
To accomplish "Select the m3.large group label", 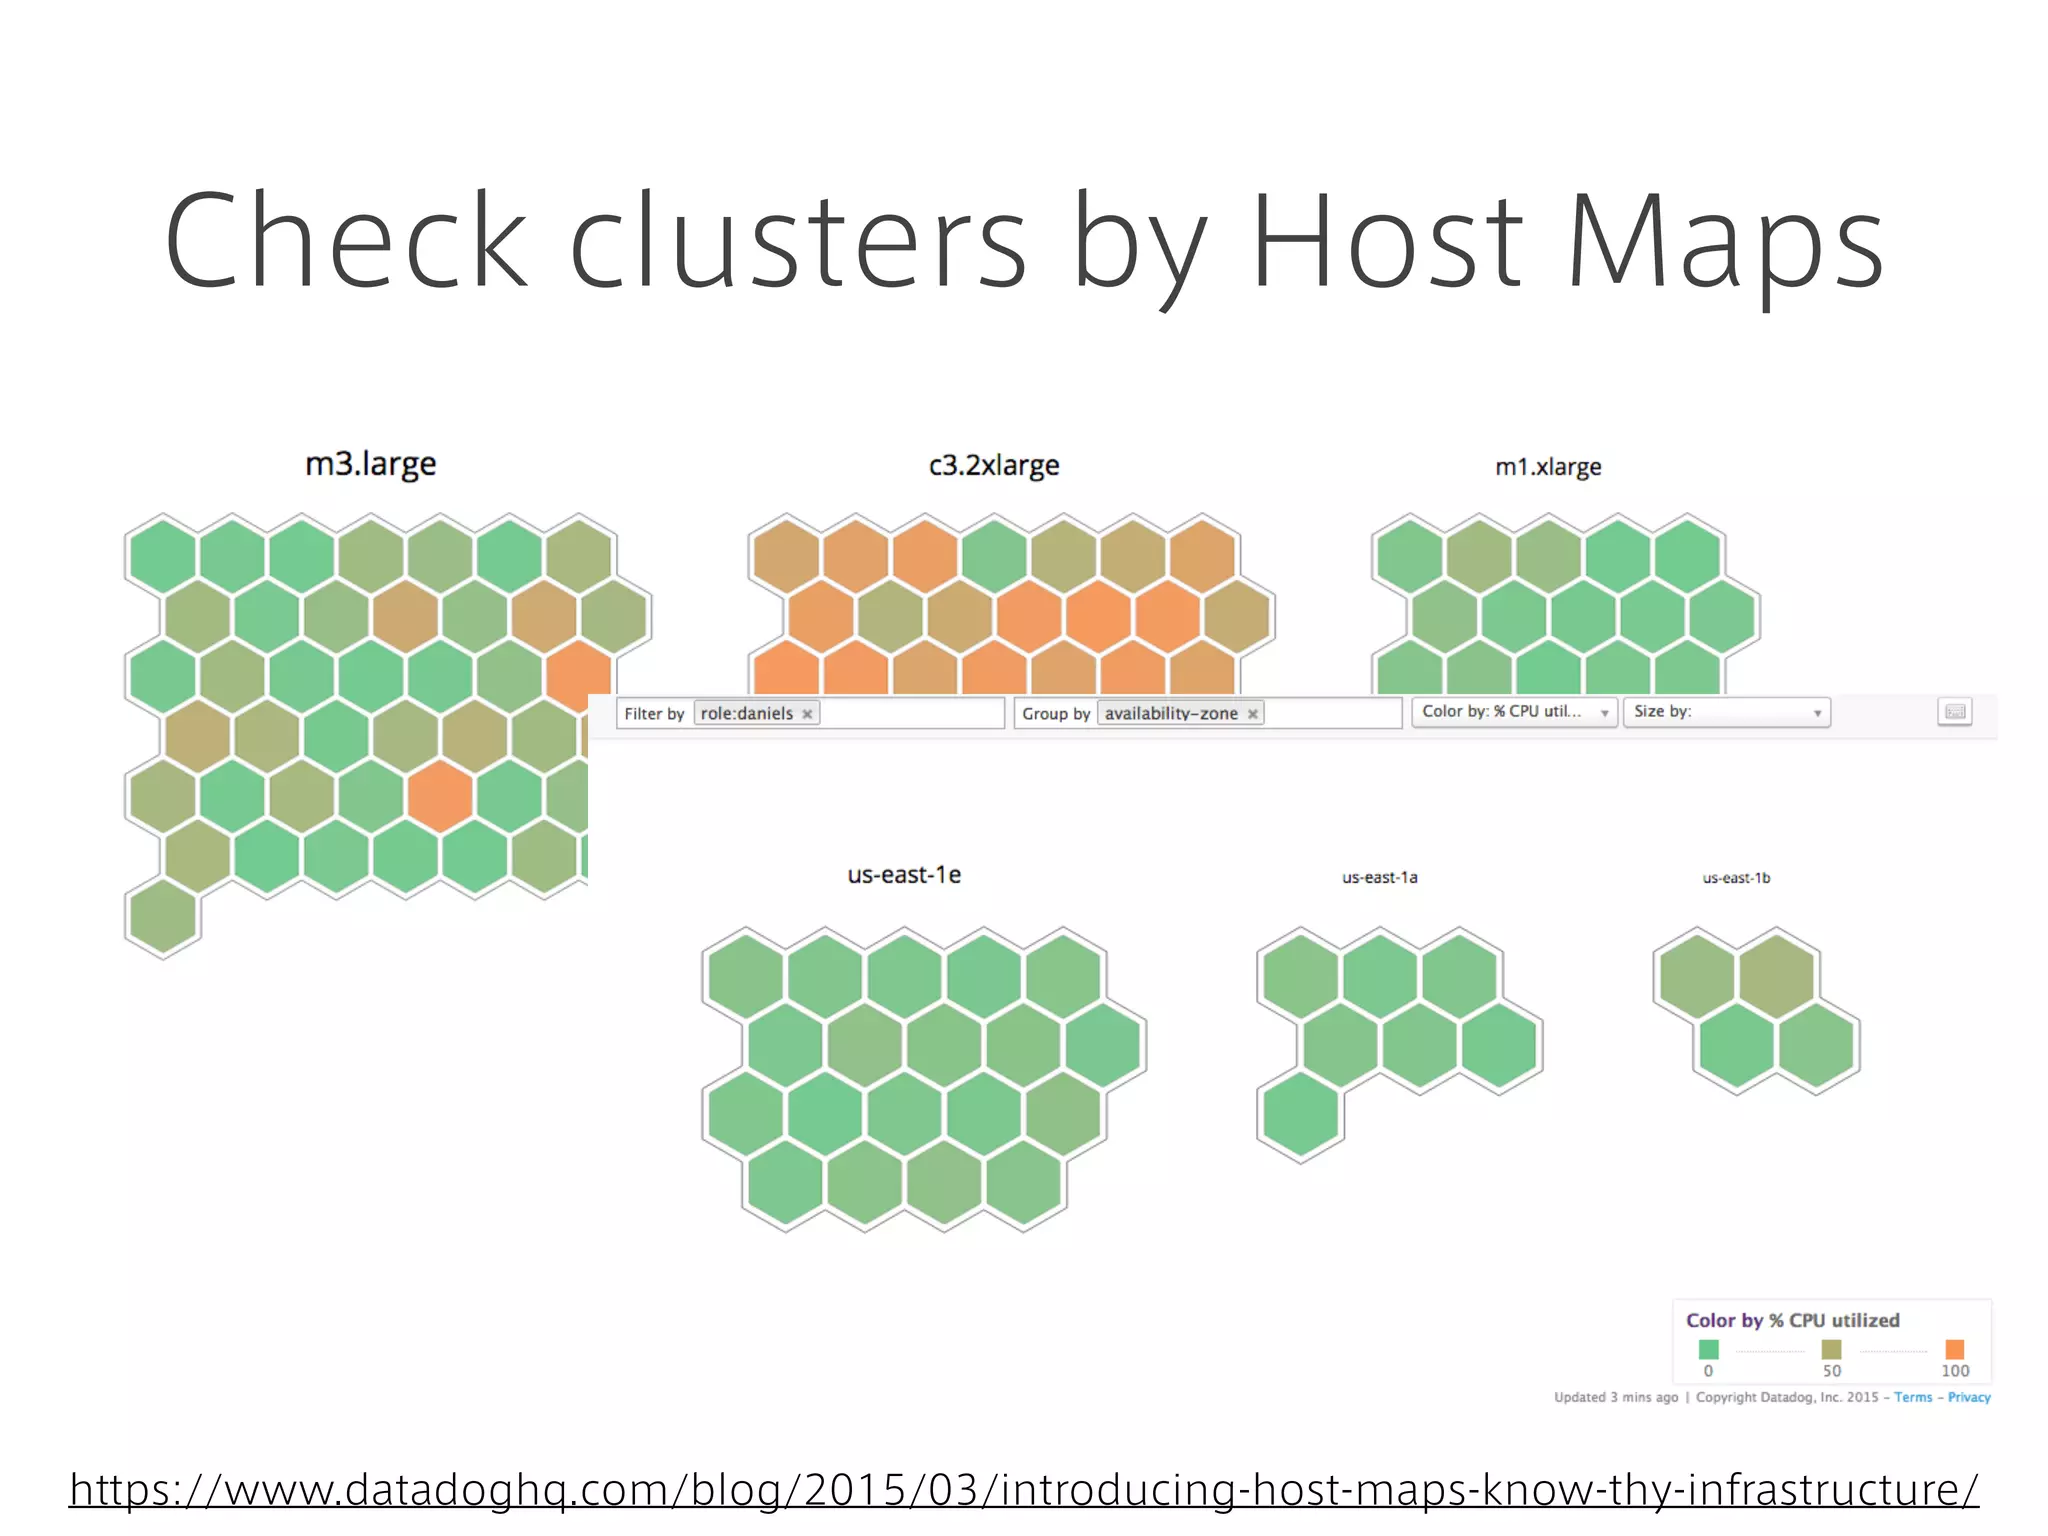I will tap(371, 464).
